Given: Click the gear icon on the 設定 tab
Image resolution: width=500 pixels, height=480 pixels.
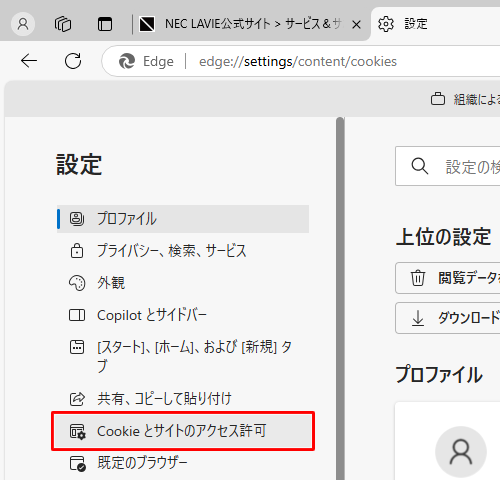Looking at the screenshot, I should [x=386, y=24].
